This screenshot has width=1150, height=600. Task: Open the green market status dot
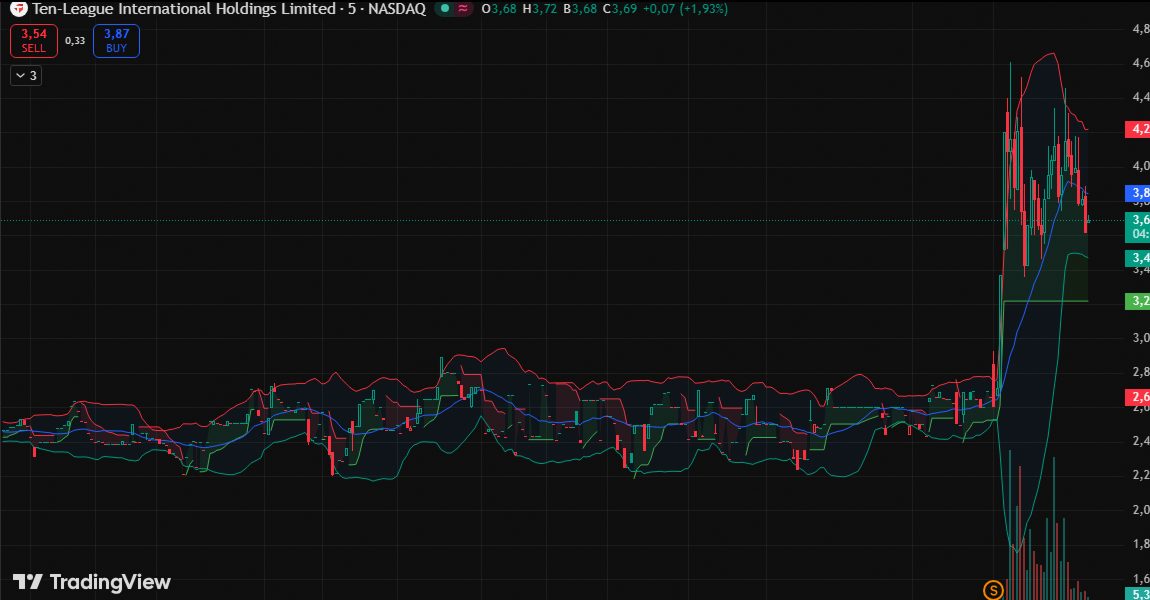coord(444,9)
